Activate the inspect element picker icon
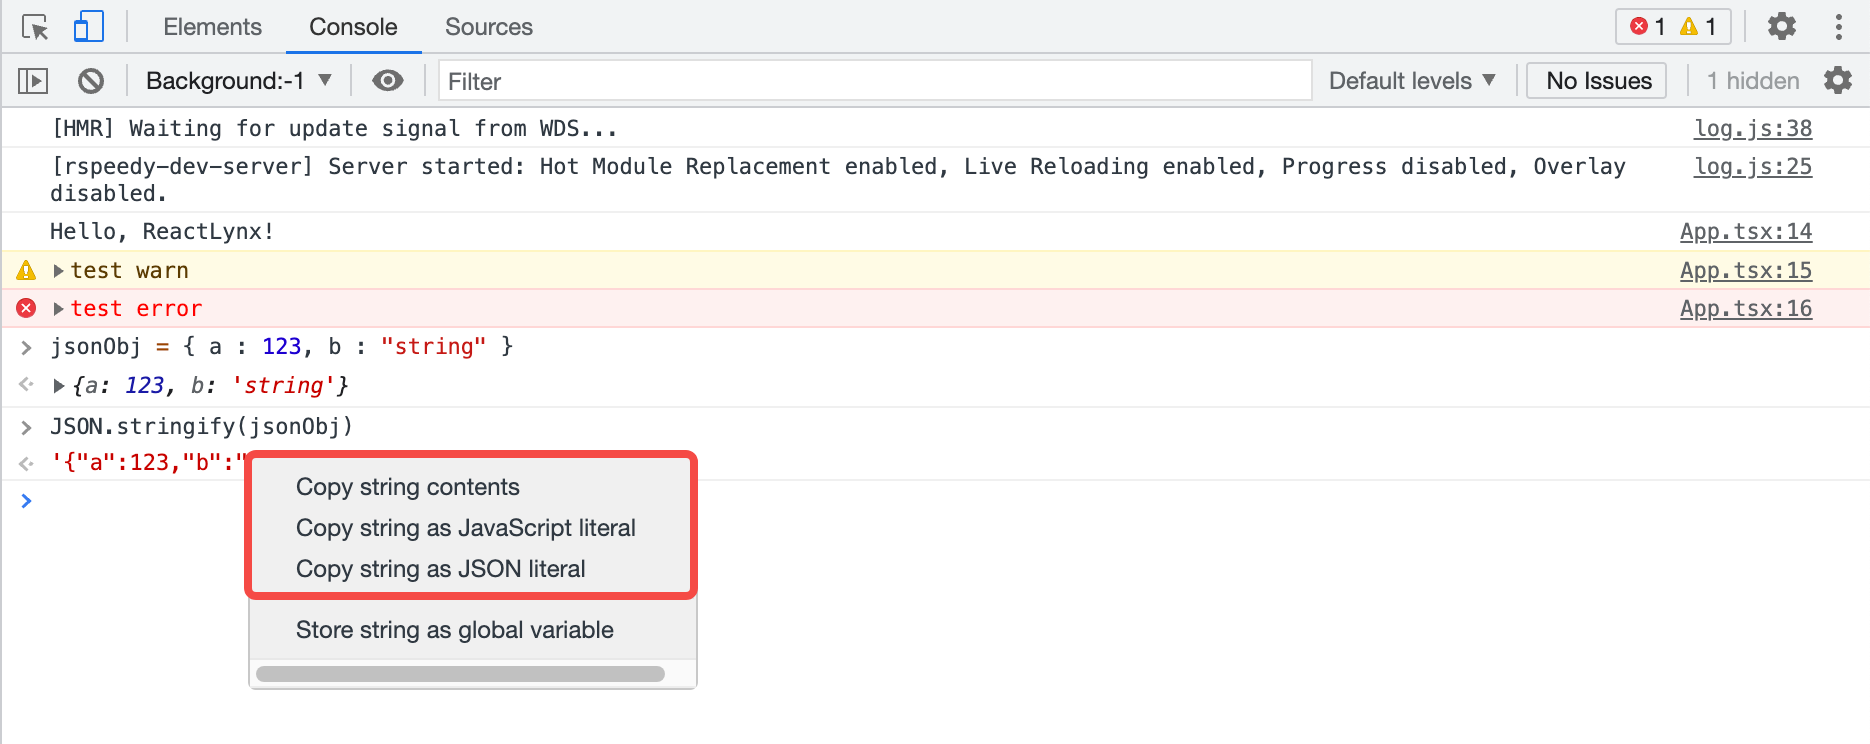Image resolution: width=1870 pixels, height=744 pixels. [35, 27]
